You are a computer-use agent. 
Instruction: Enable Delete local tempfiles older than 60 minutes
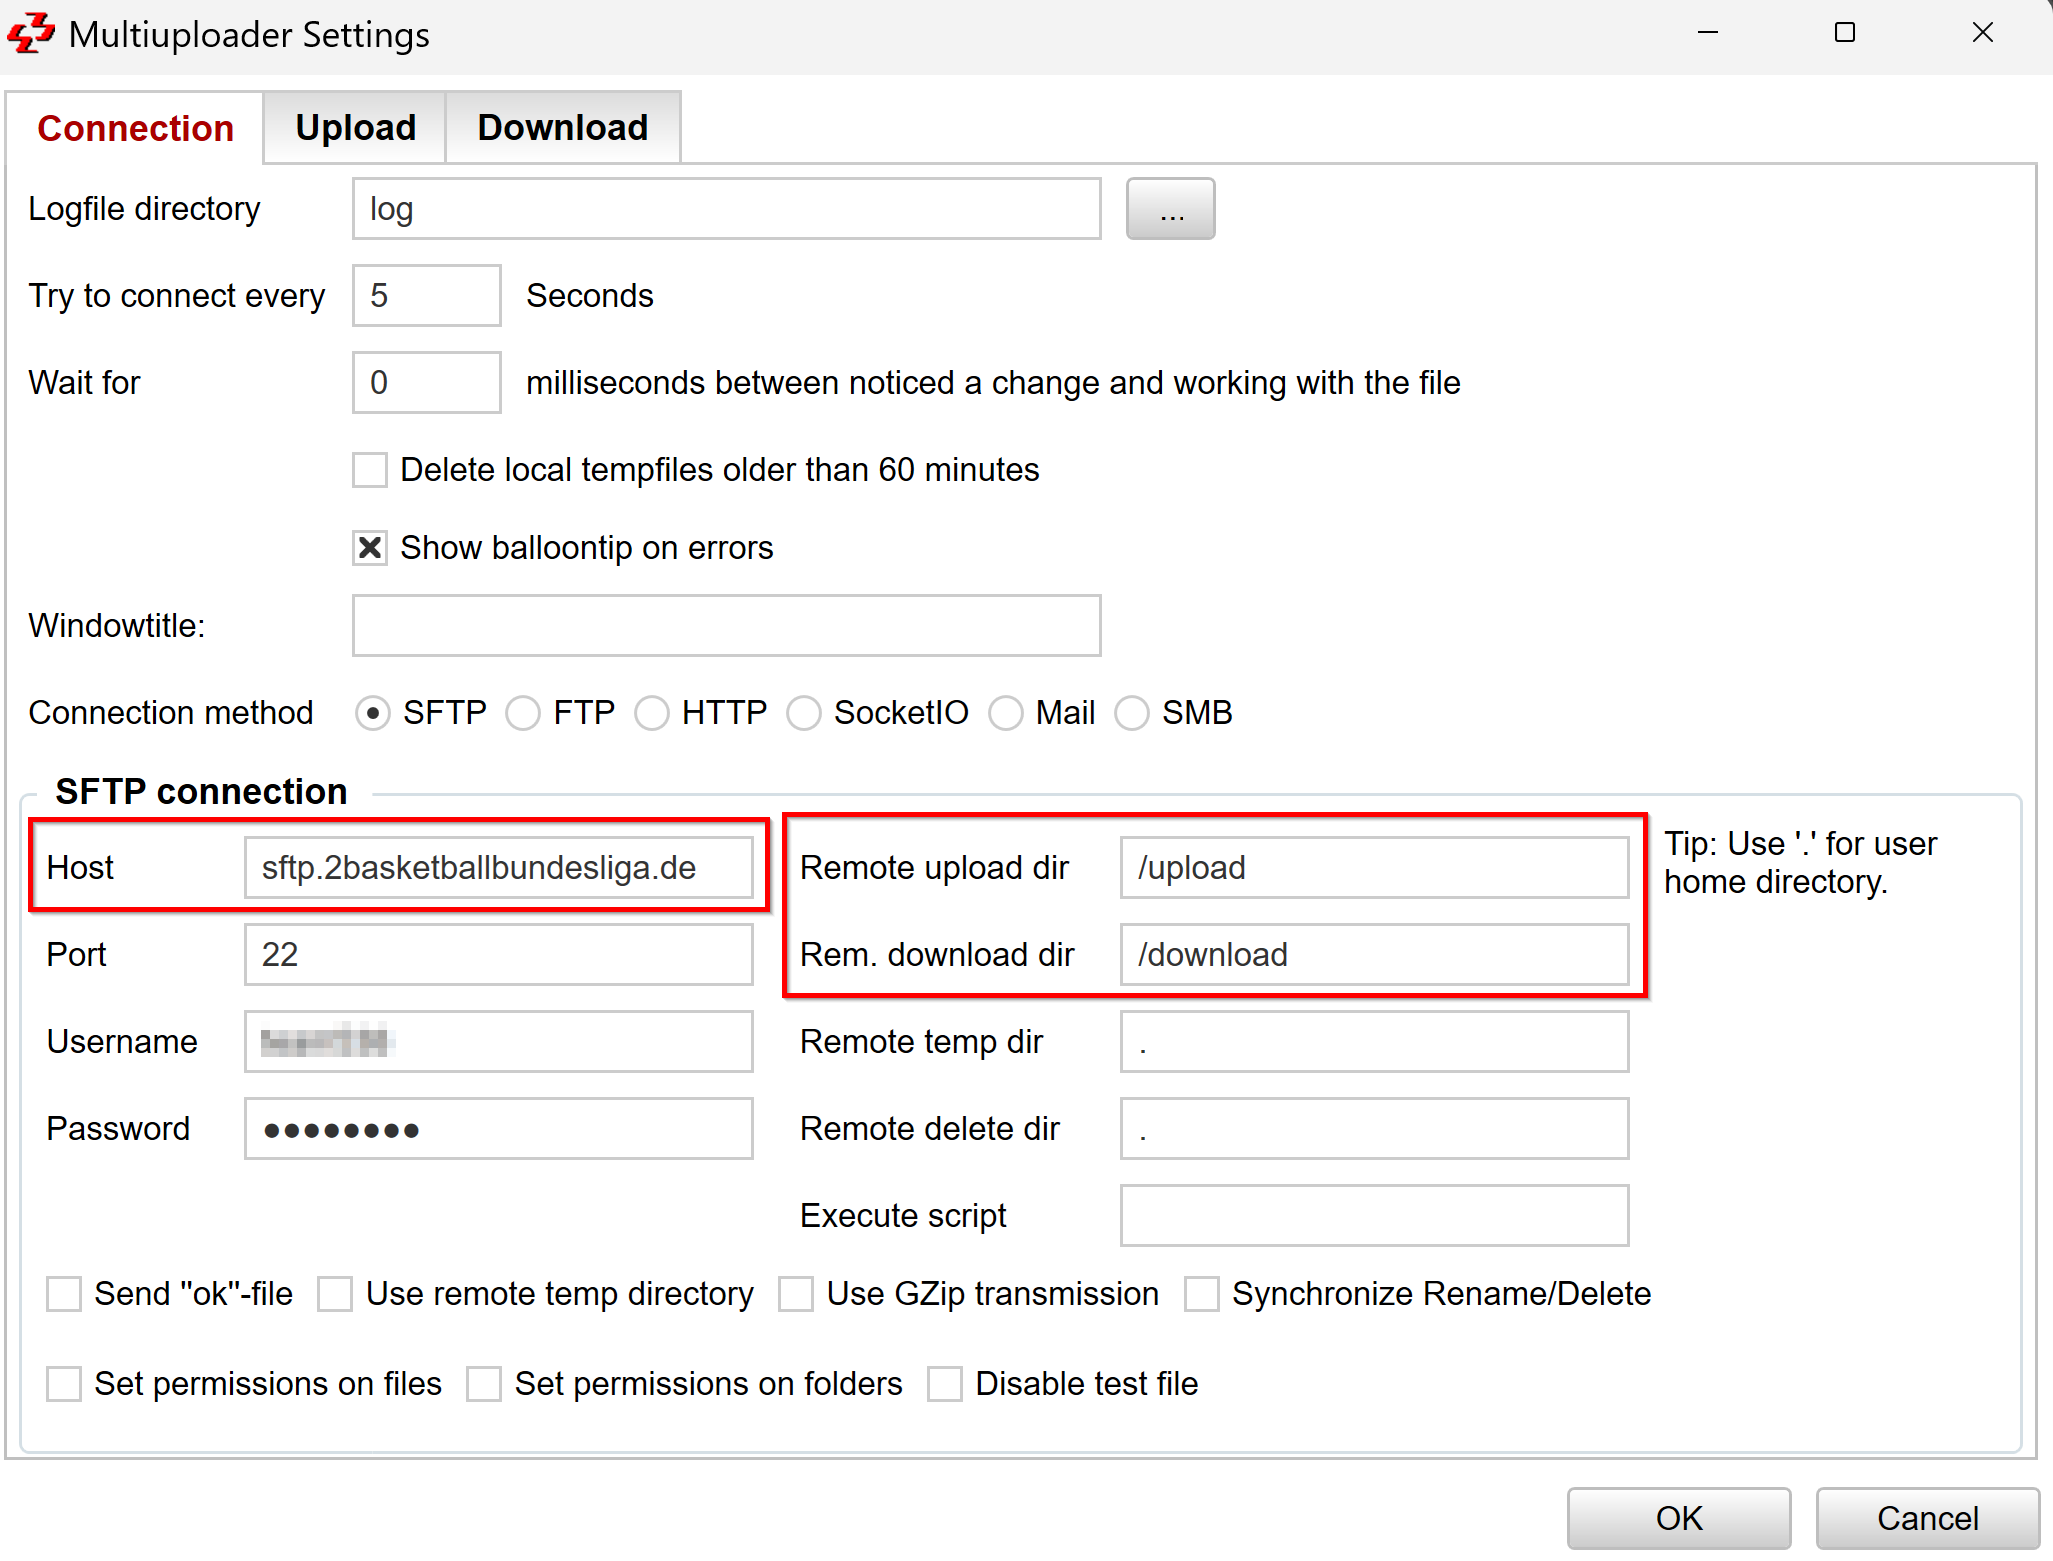(x=370, y=470)
